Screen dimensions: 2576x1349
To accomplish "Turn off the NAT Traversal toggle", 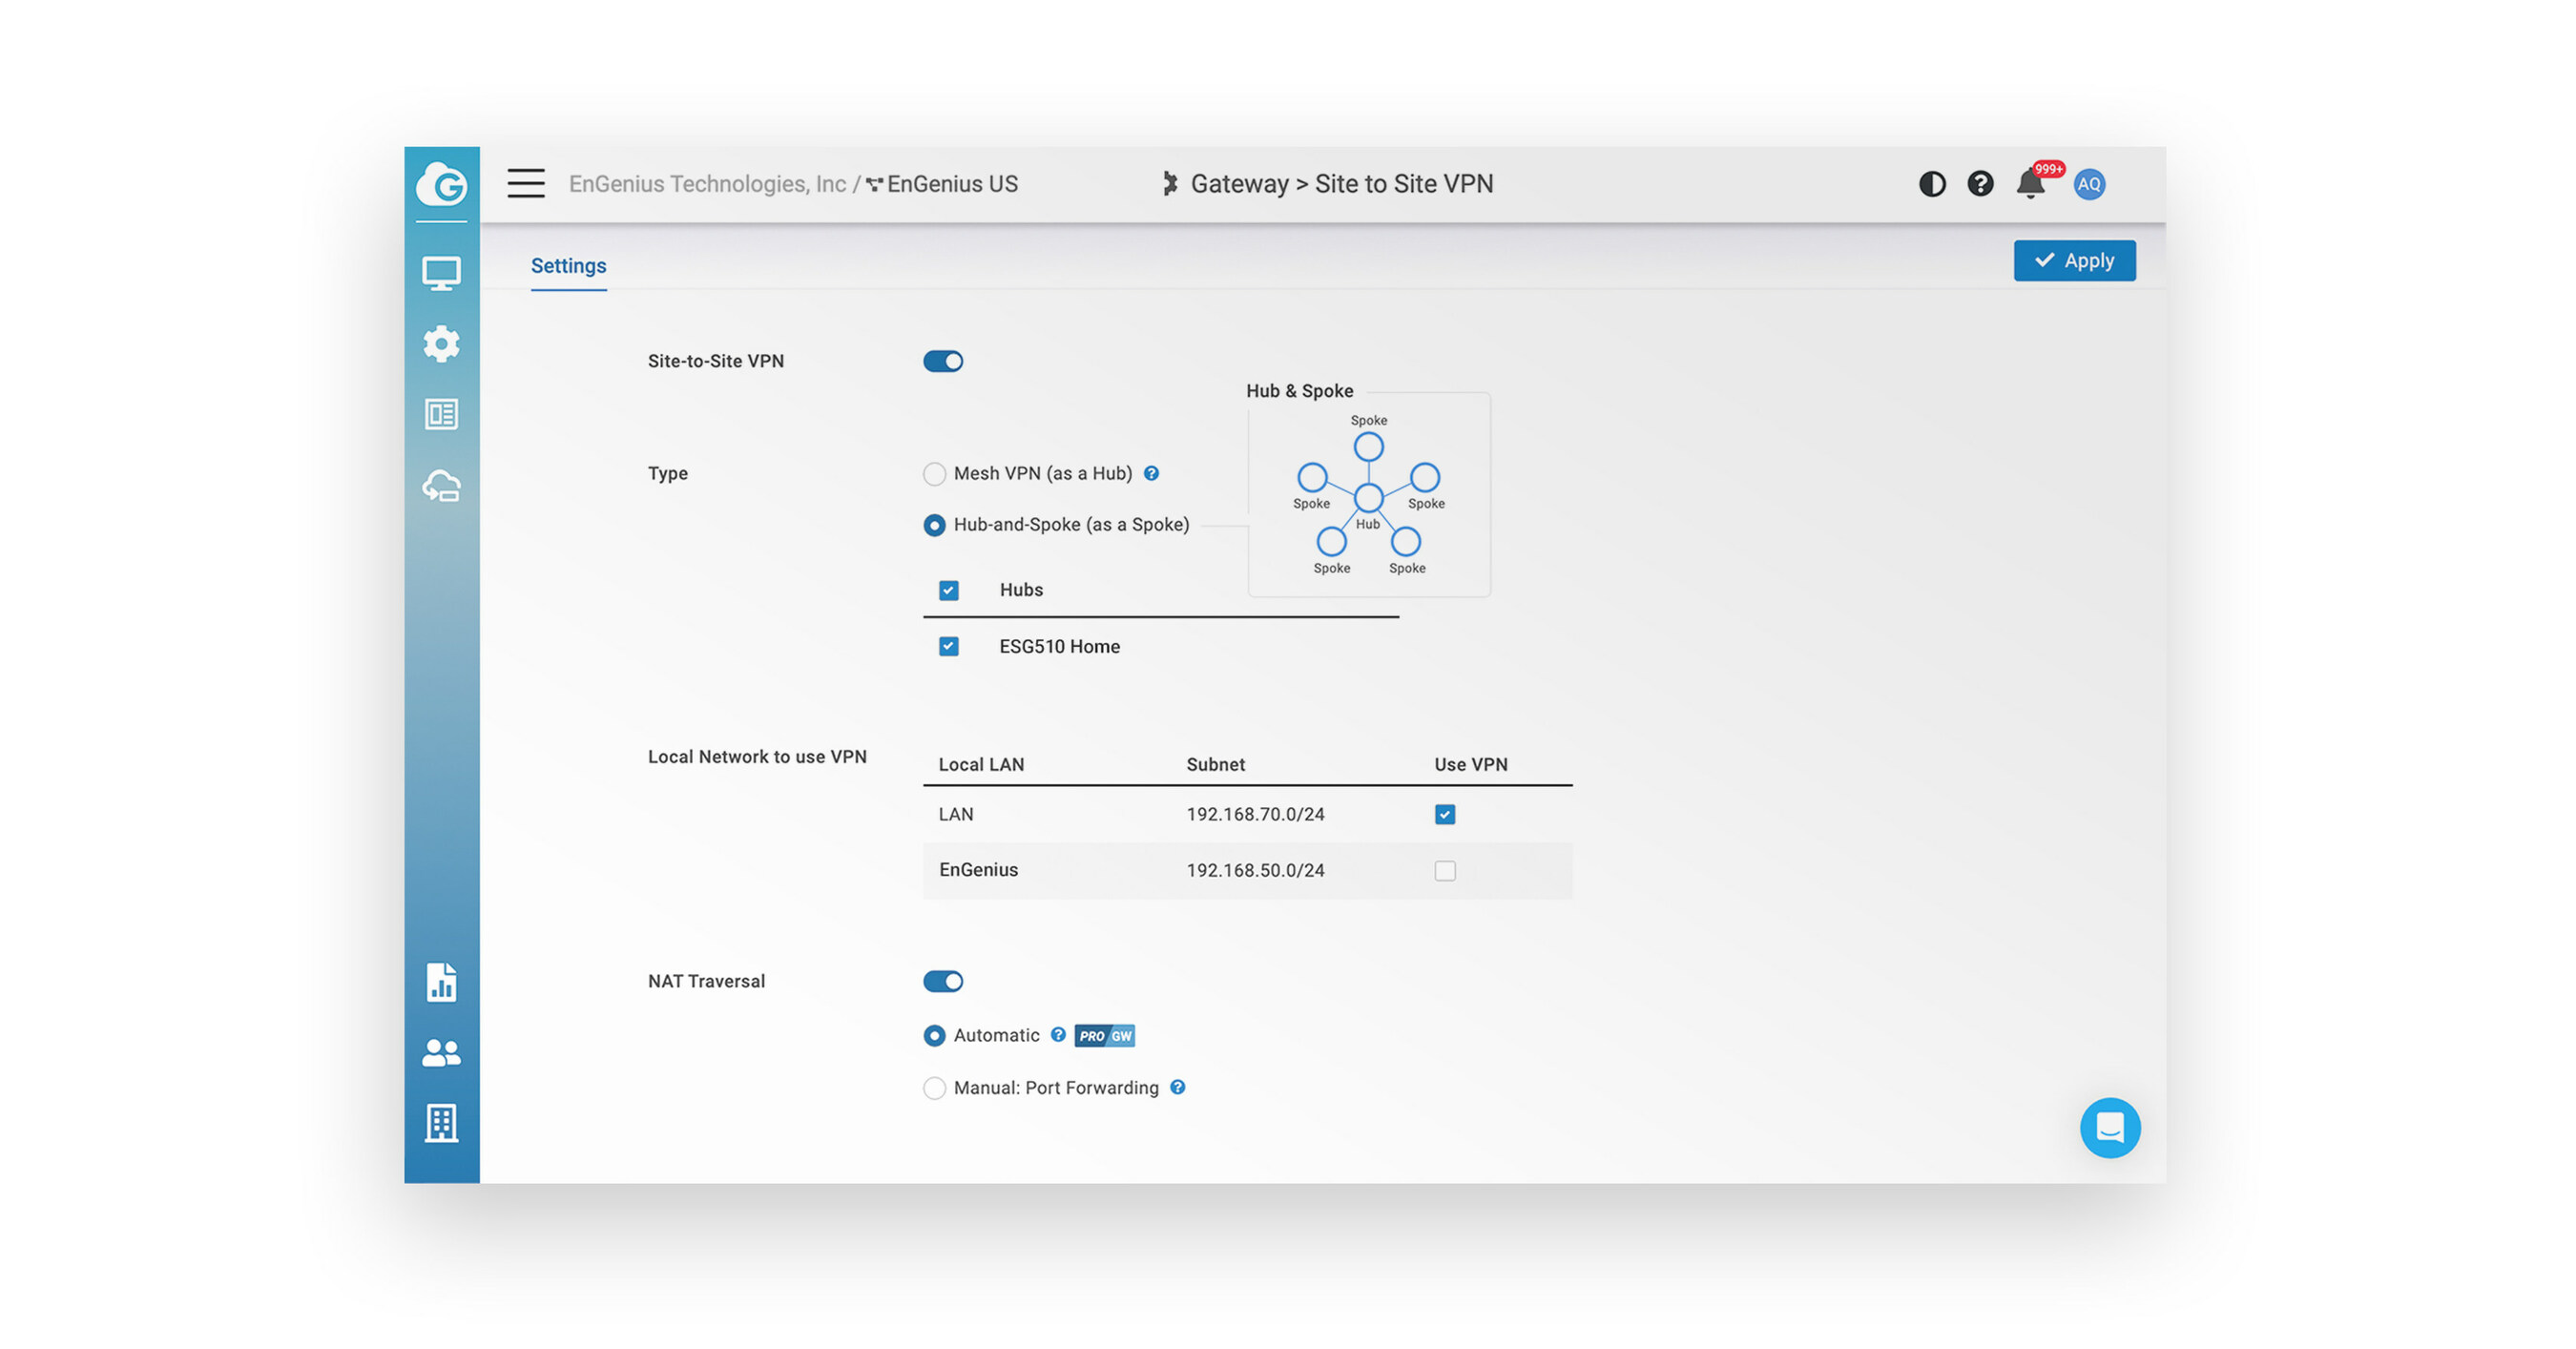I will point(944,981).
